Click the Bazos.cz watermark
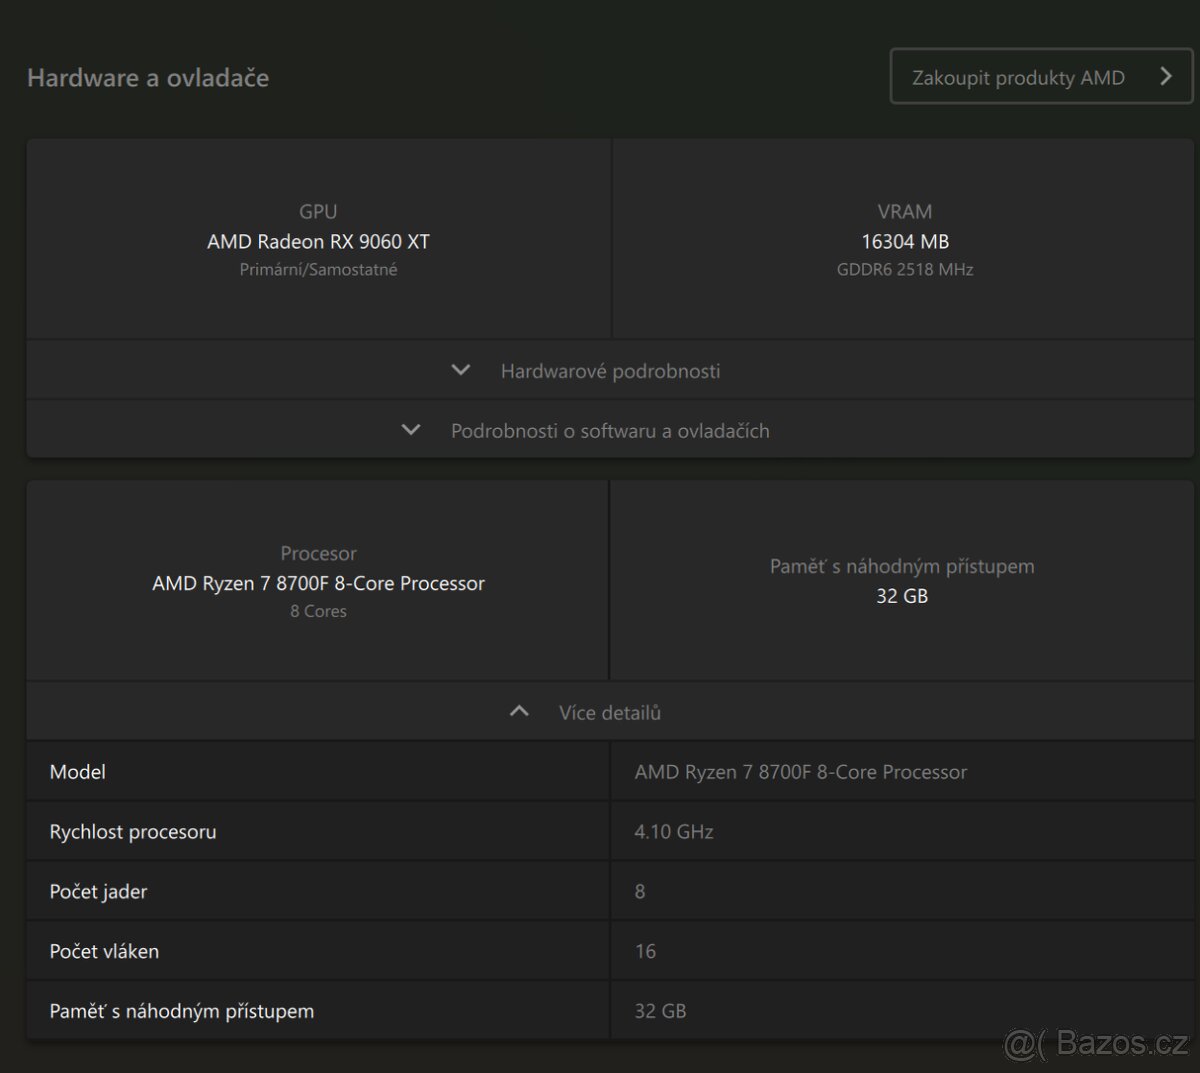 point(1096,1044)
